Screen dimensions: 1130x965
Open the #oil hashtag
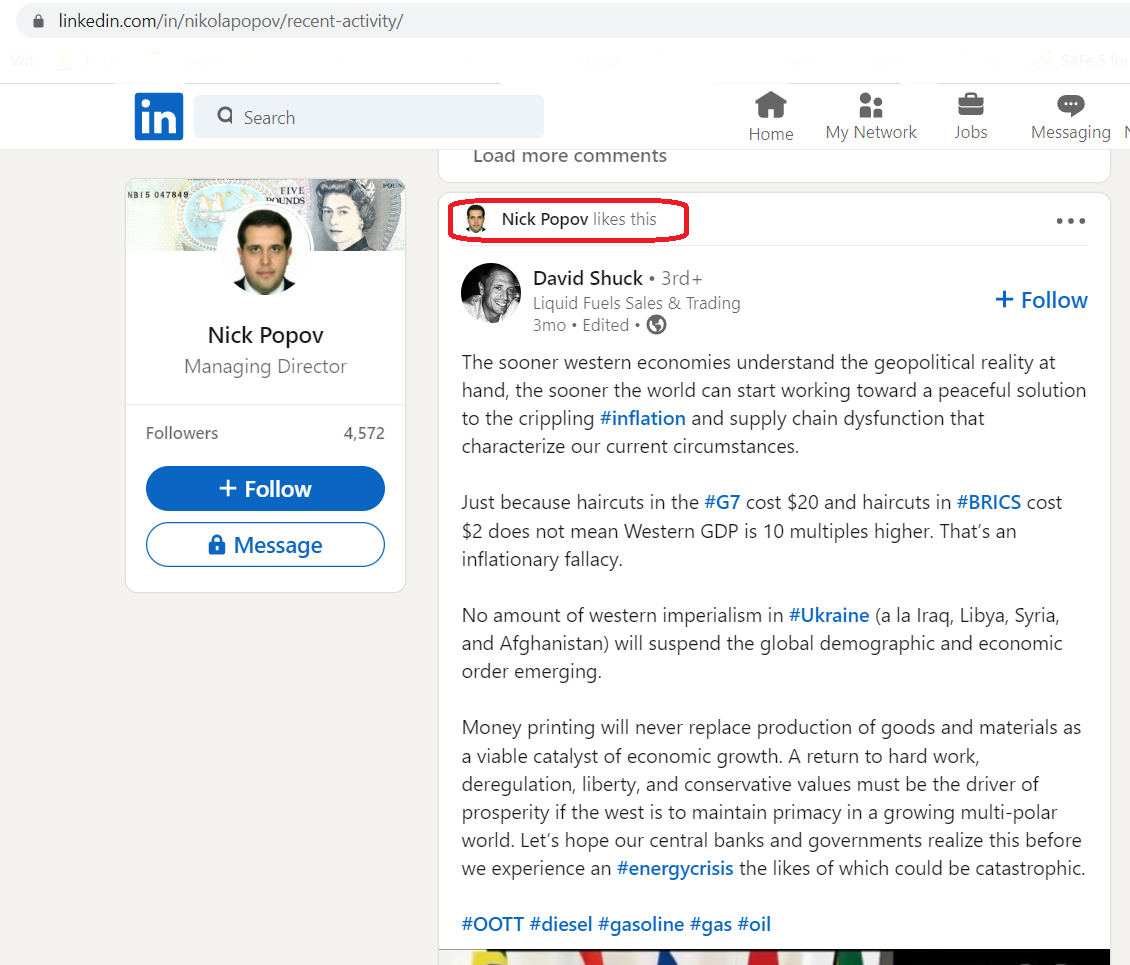pos(754,924)
